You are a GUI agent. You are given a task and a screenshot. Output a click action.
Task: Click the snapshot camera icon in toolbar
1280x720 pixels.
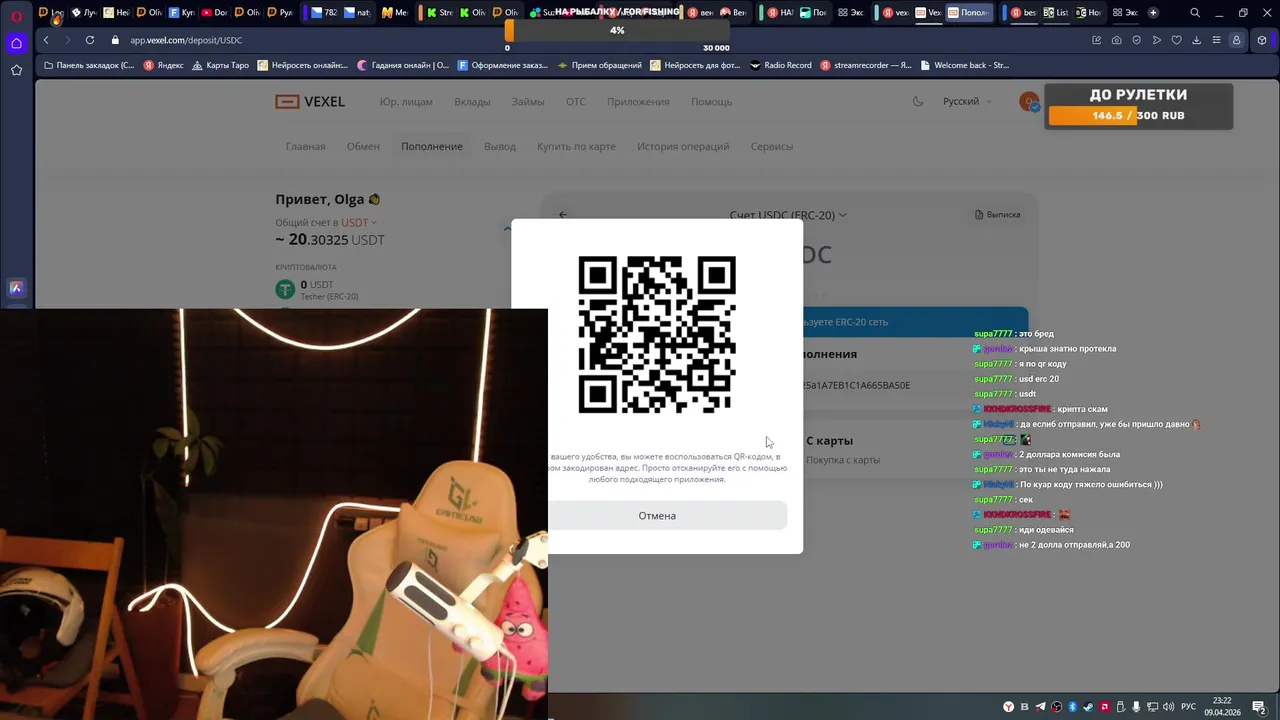pyautogui.click(x=1116, y=40)
